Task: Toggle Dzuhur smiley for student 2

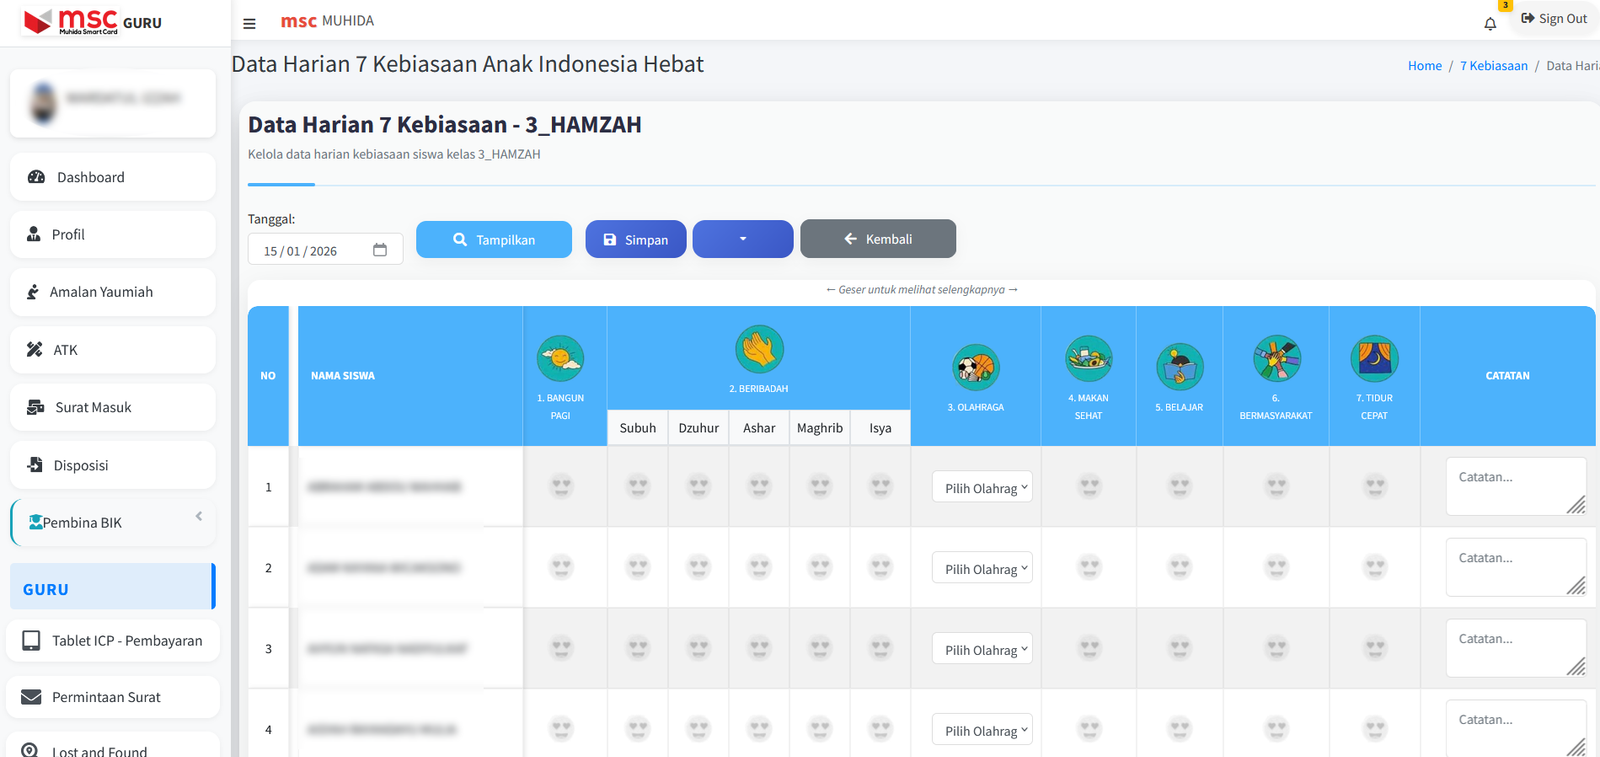Action: click(x=699, y=568)
